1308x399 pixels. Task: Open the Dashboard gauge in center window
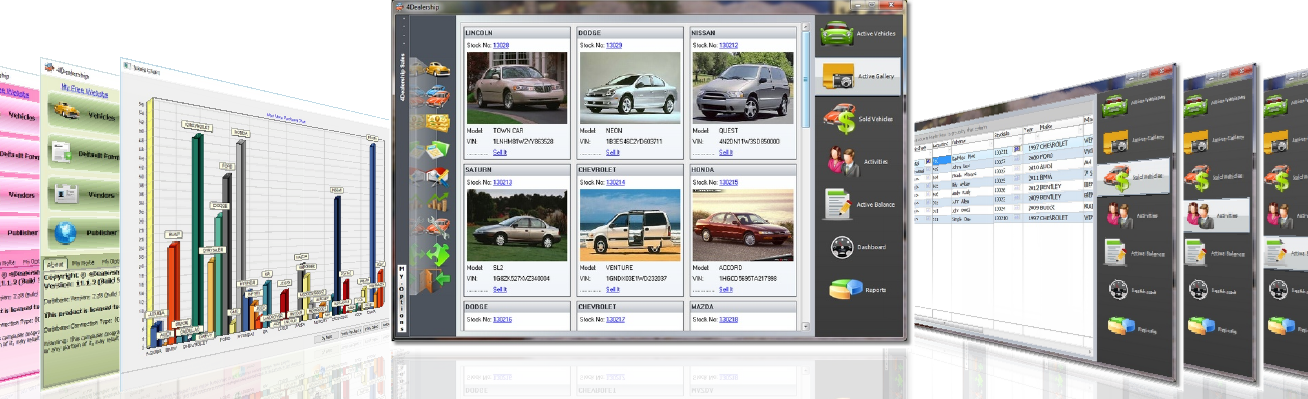[x=843, y=246]
